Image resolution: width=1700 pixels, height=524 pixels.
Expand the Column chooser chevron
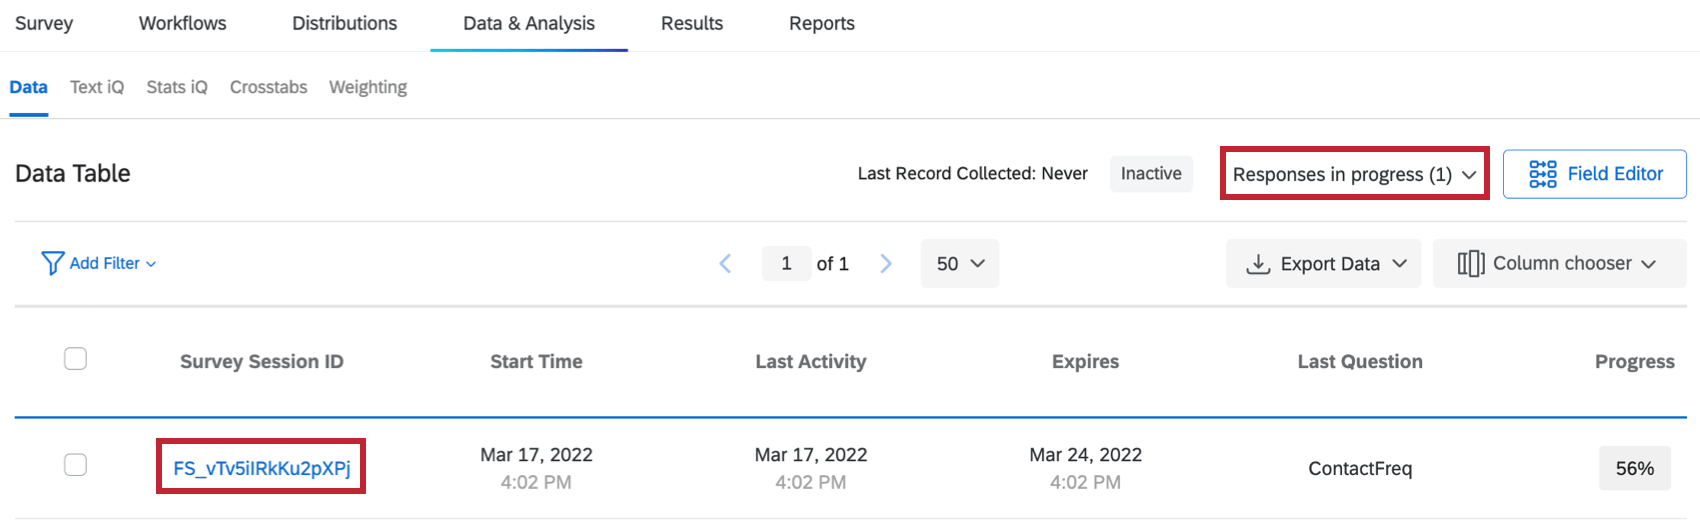click(x=1648, y=264)
